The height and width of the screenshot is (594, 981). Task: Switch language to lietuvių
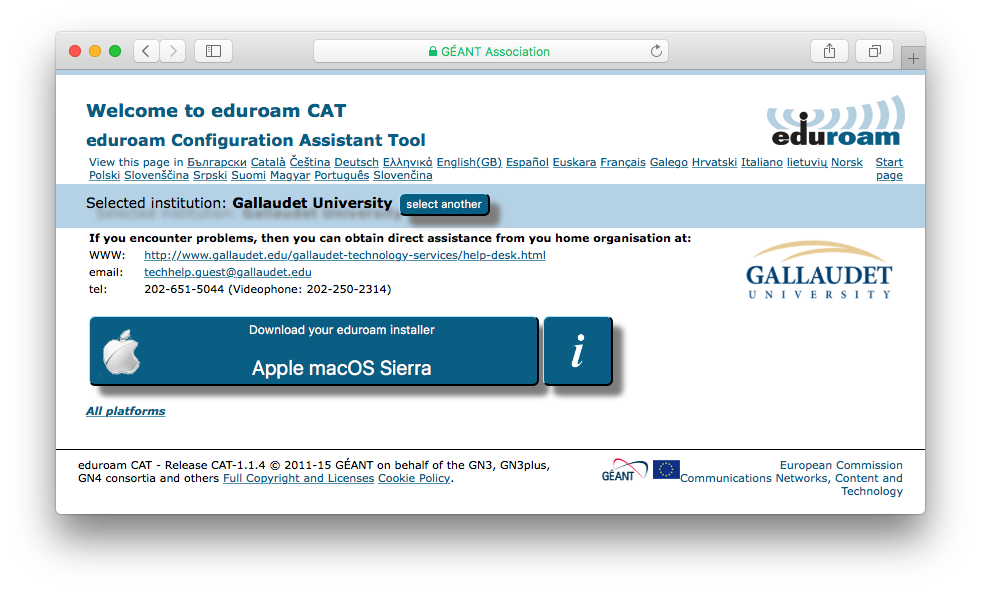point(806,162)
